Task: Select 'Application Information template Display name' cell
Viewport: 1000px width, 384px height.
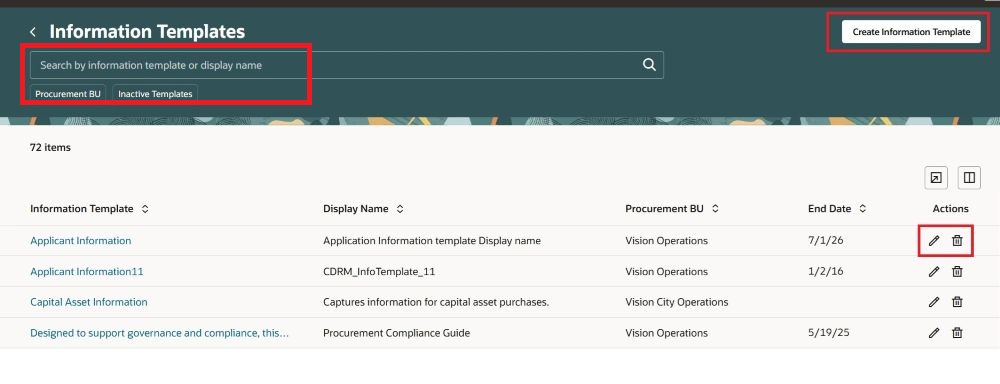Action: [x=432, y=240]
